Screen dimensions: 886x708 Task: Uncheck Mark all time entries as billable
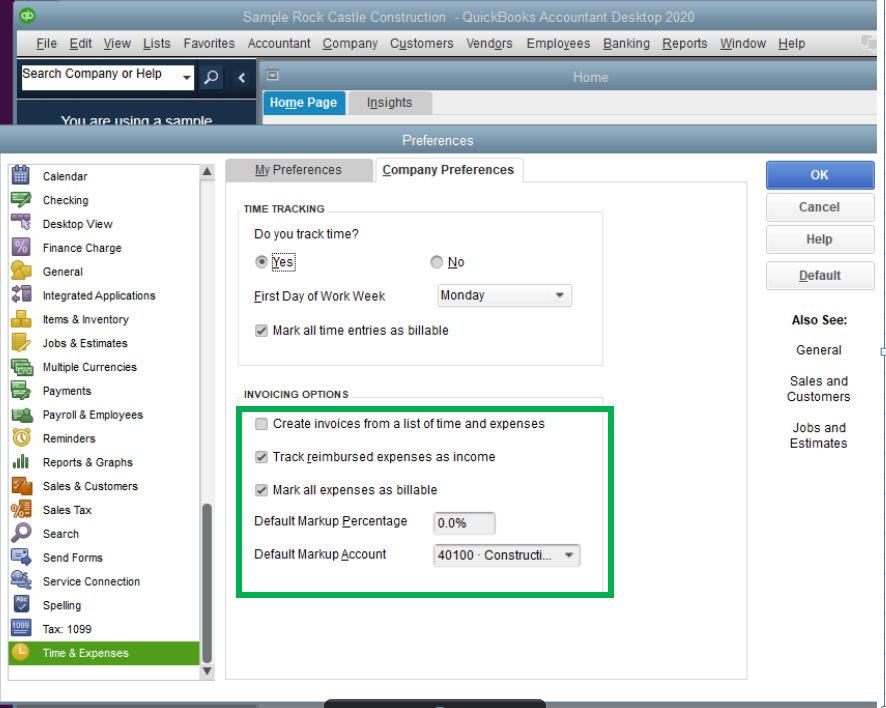tap(261, 331)
